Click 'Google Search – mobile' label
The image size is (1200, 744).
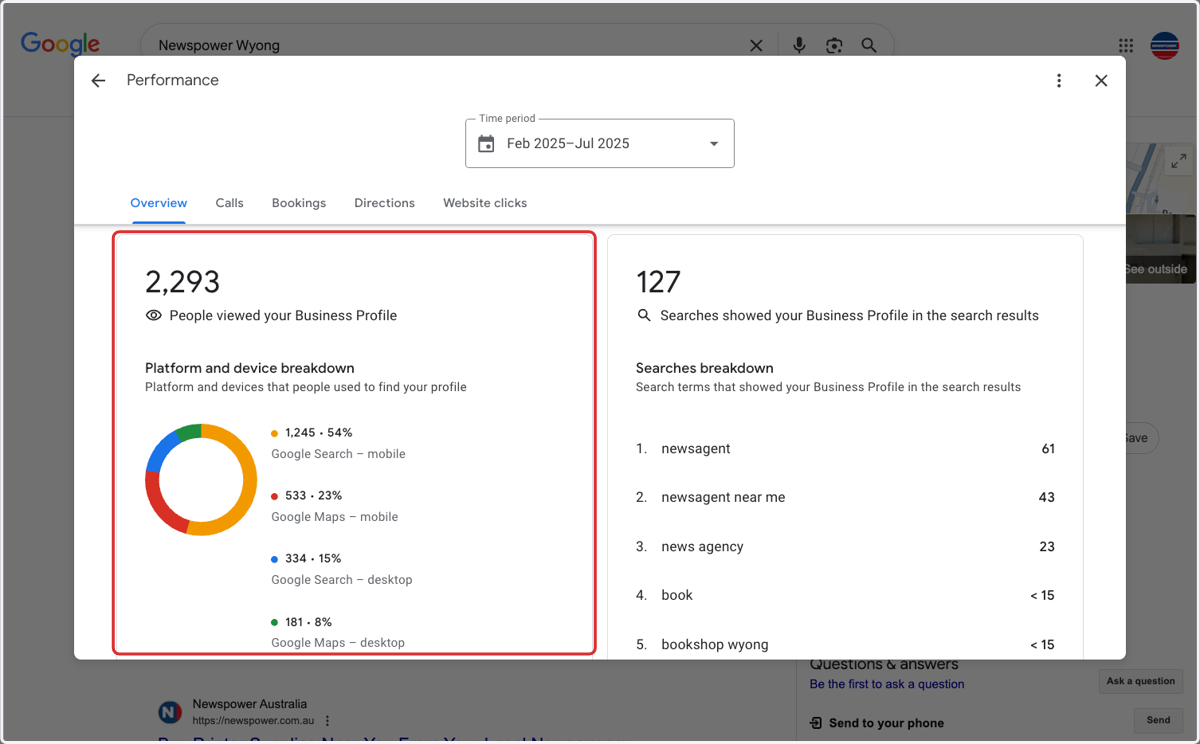338,454
